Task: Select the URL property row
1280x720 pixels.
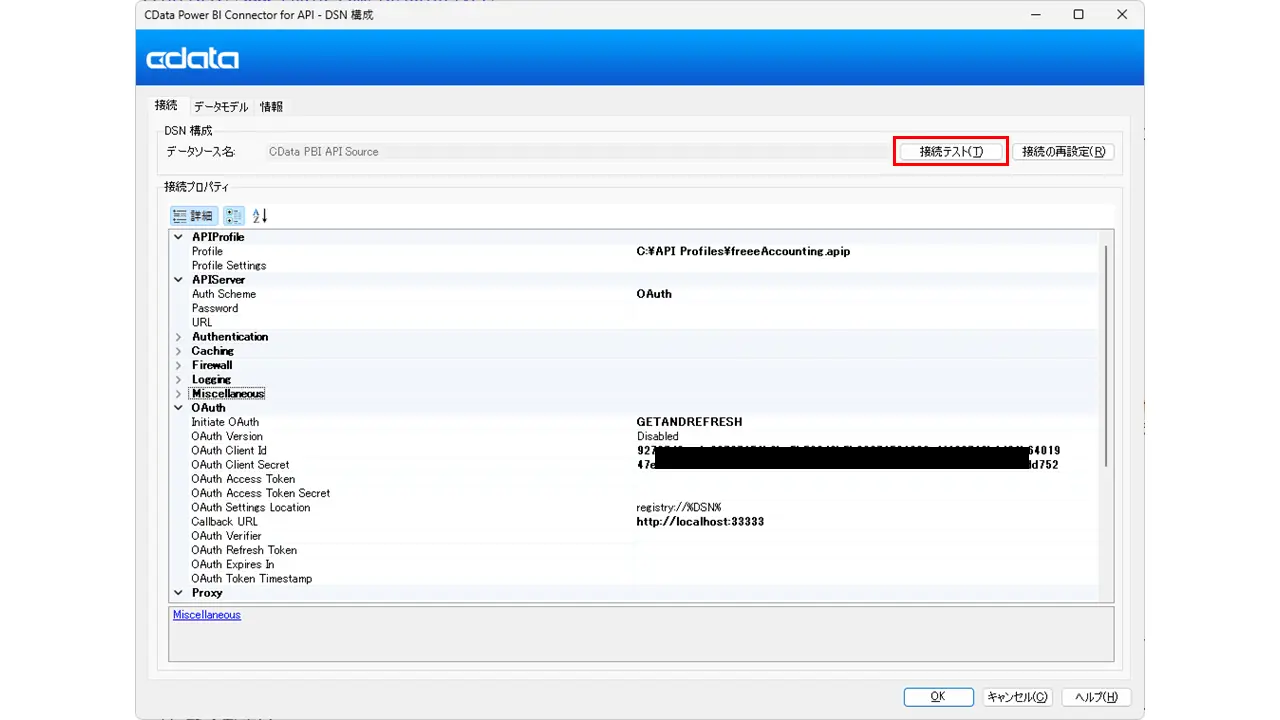Action: coord(635,323)
